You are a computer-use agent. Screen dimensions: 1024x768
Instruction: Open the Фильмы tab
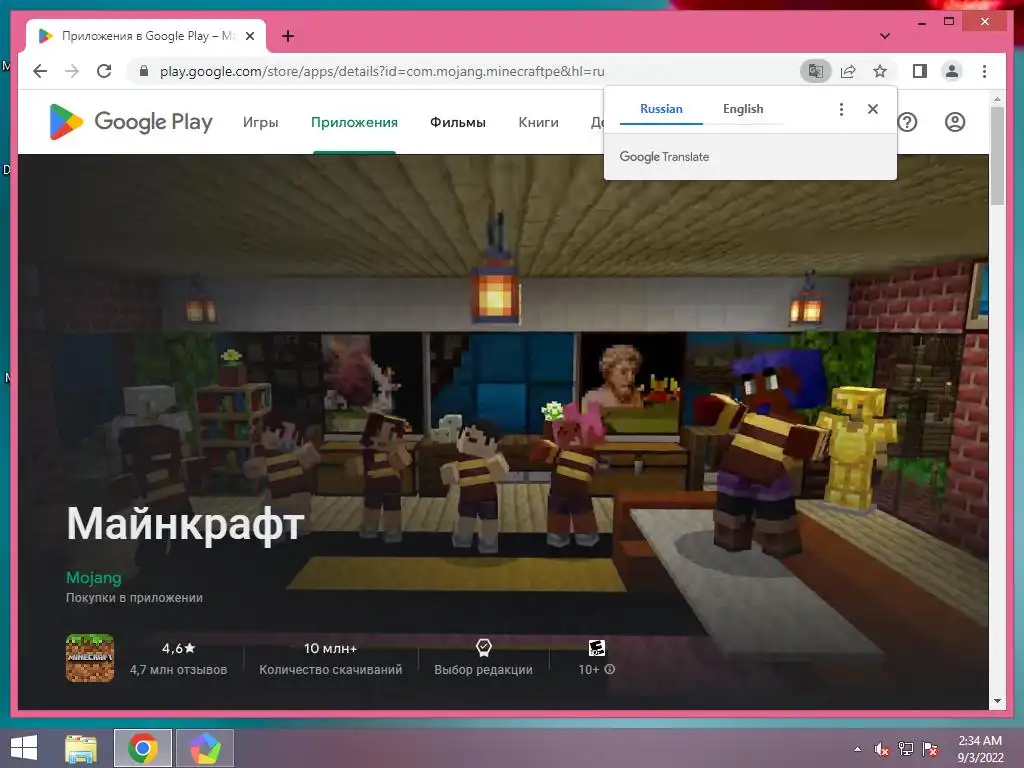pyautogui.click(x=458, y=122)
